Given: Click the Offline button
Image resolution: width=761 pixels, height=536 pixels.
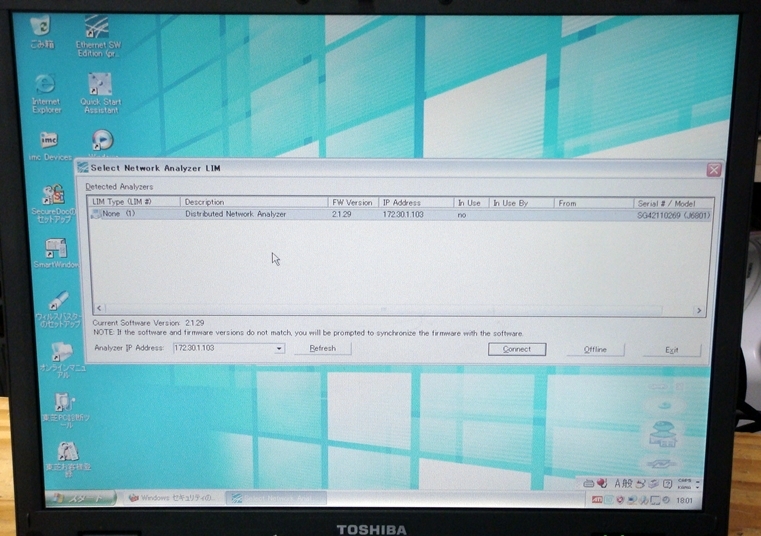Looking at the screenshot, I should (595, 350).
